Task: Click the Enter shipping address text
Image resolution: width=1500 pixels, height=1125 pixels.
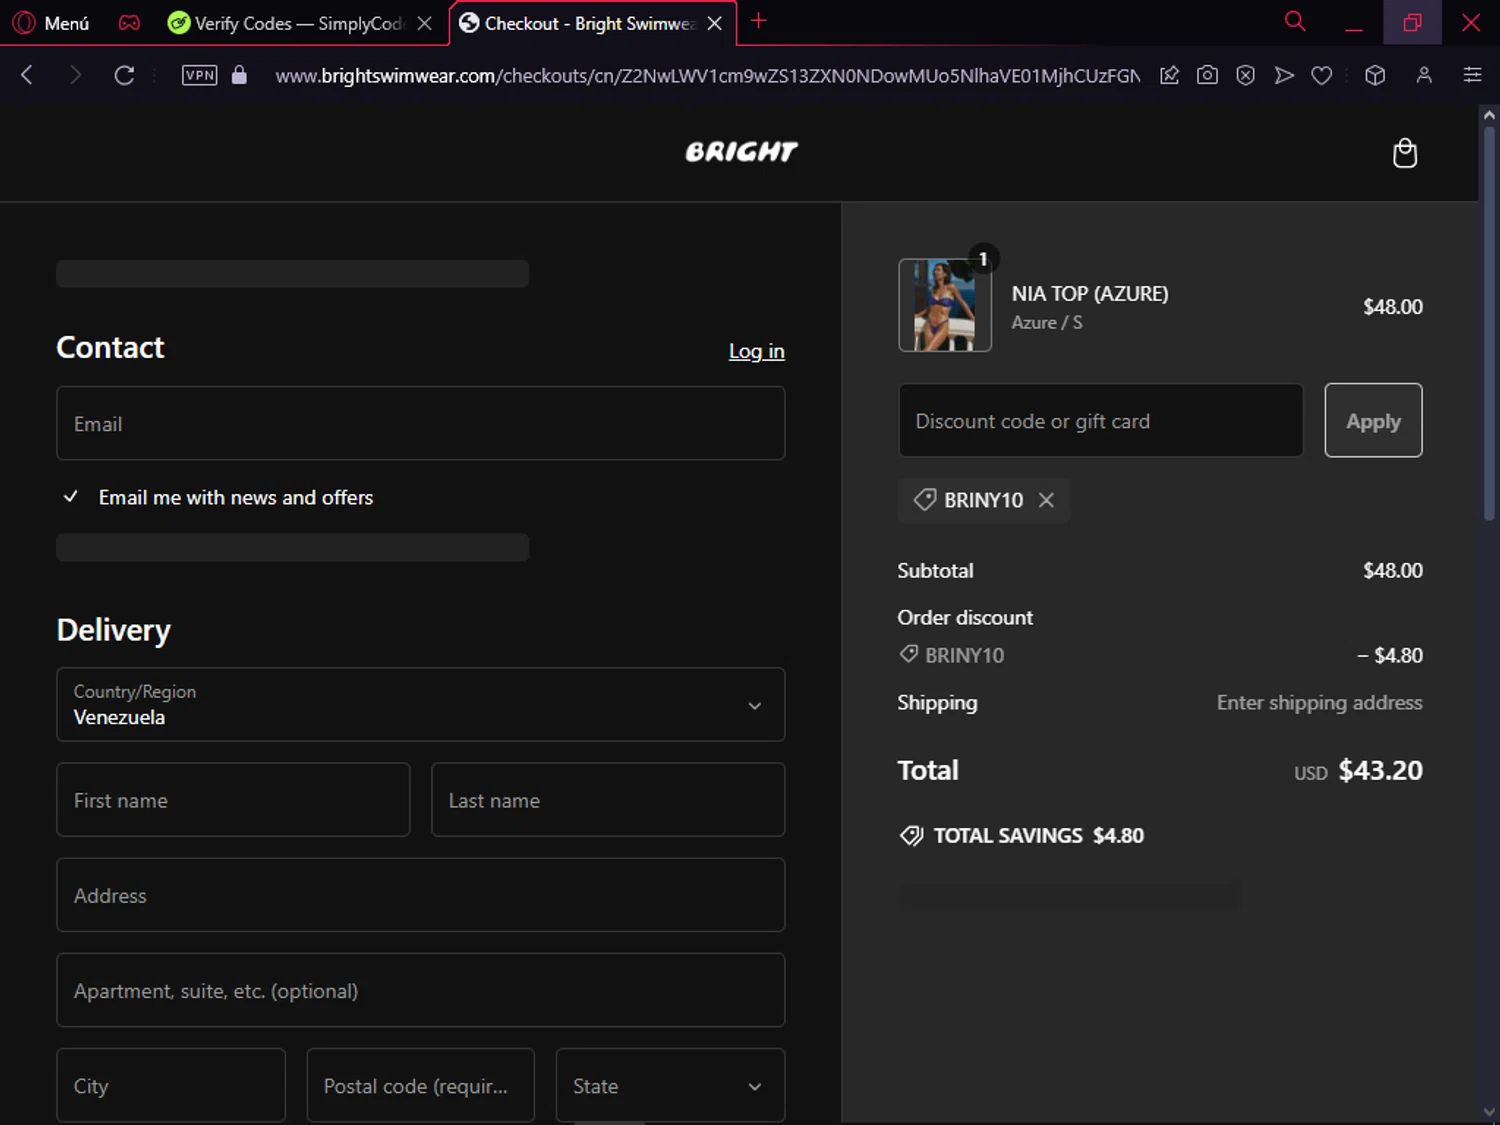Action: [x=1319, y=702]
